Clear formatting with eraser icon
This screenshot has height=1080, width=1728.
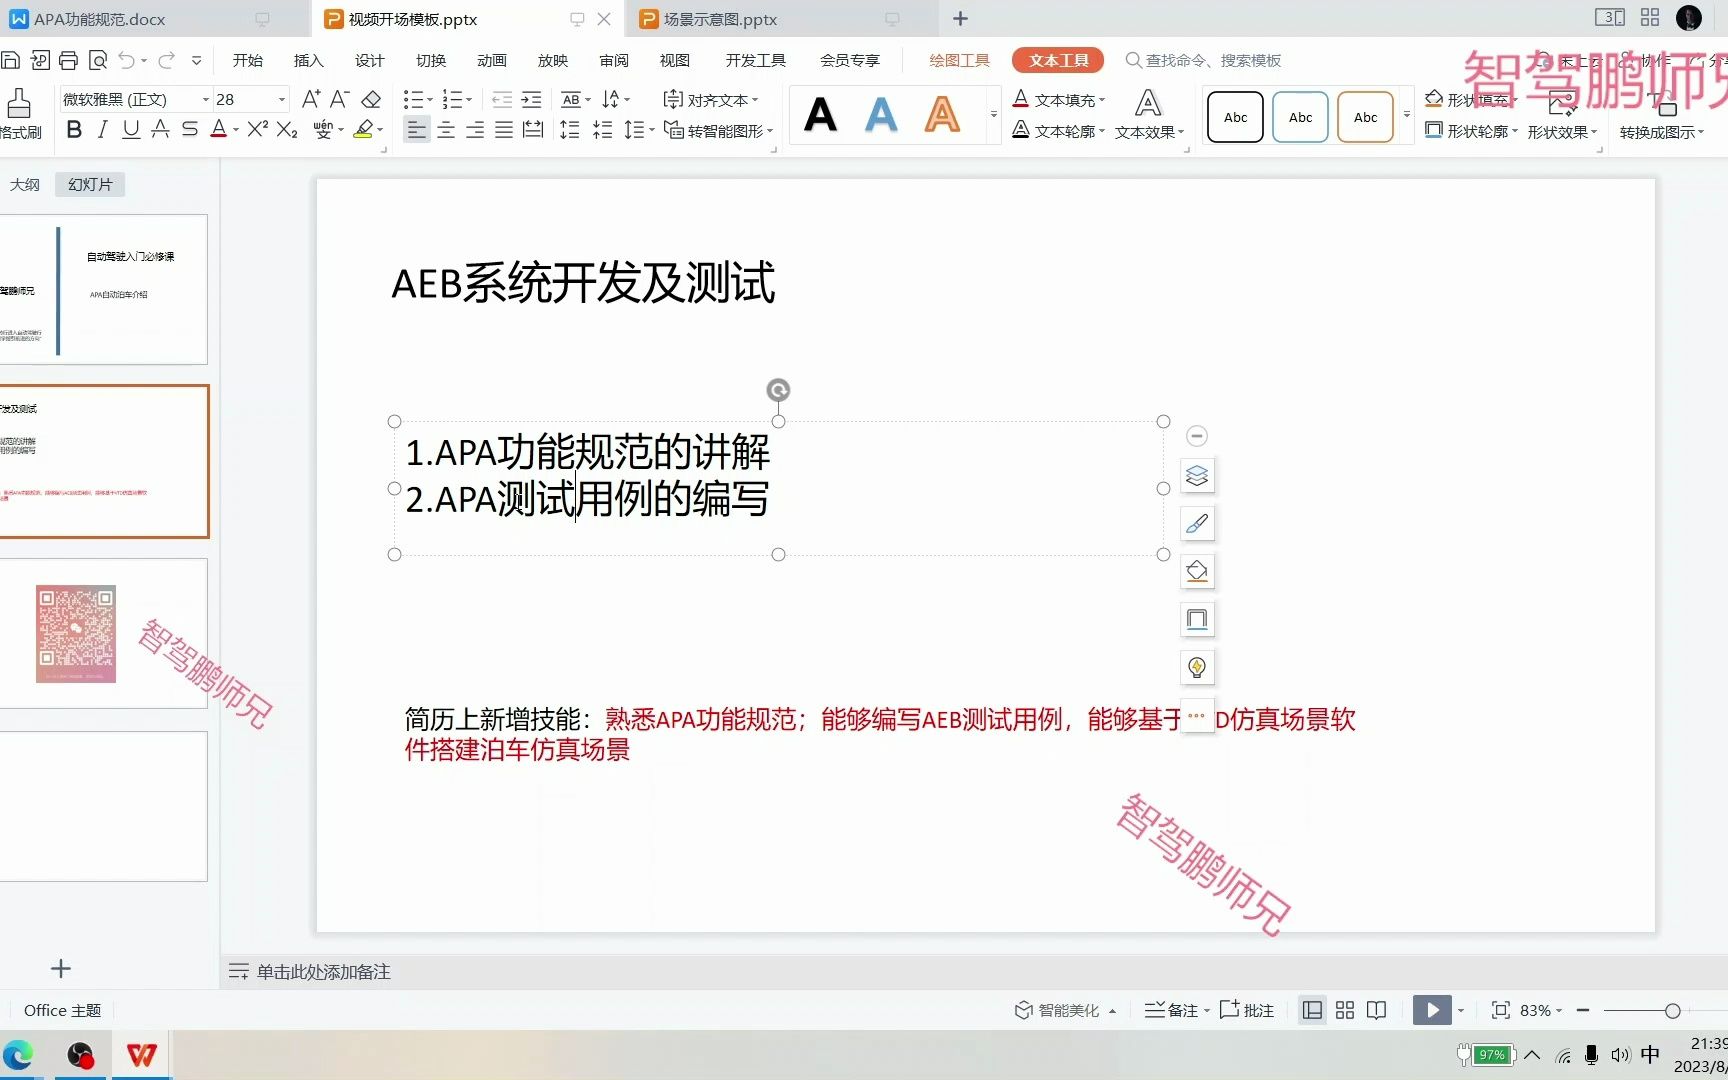(x=371, y=99)
